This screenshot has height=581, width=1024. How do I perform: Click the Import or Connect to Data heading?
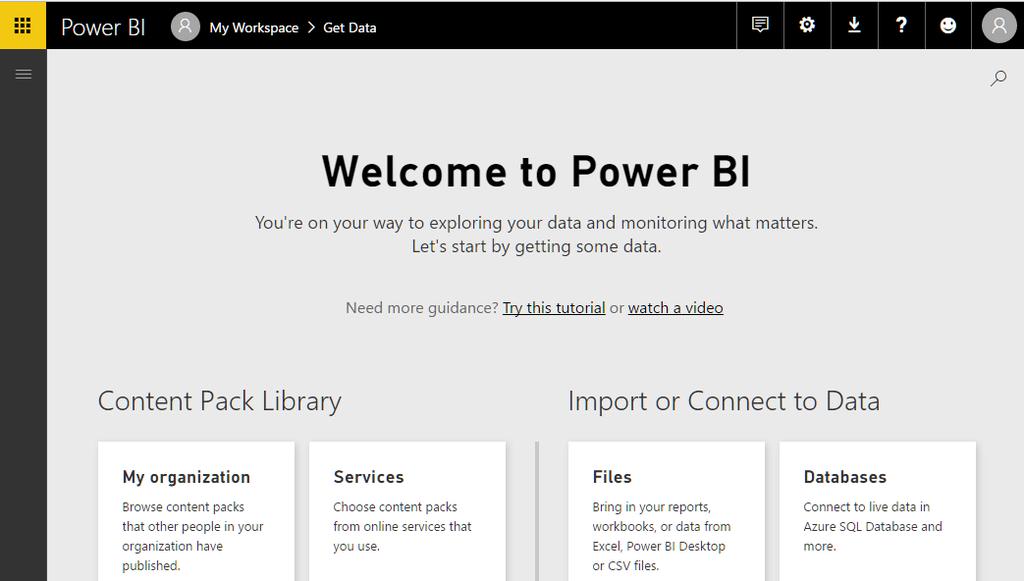pos(724,401)
